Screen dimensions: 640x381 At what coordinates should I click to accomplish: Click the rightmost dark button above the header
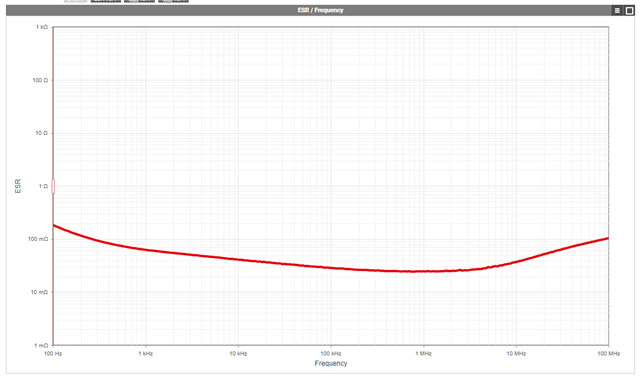coord(173,1)
